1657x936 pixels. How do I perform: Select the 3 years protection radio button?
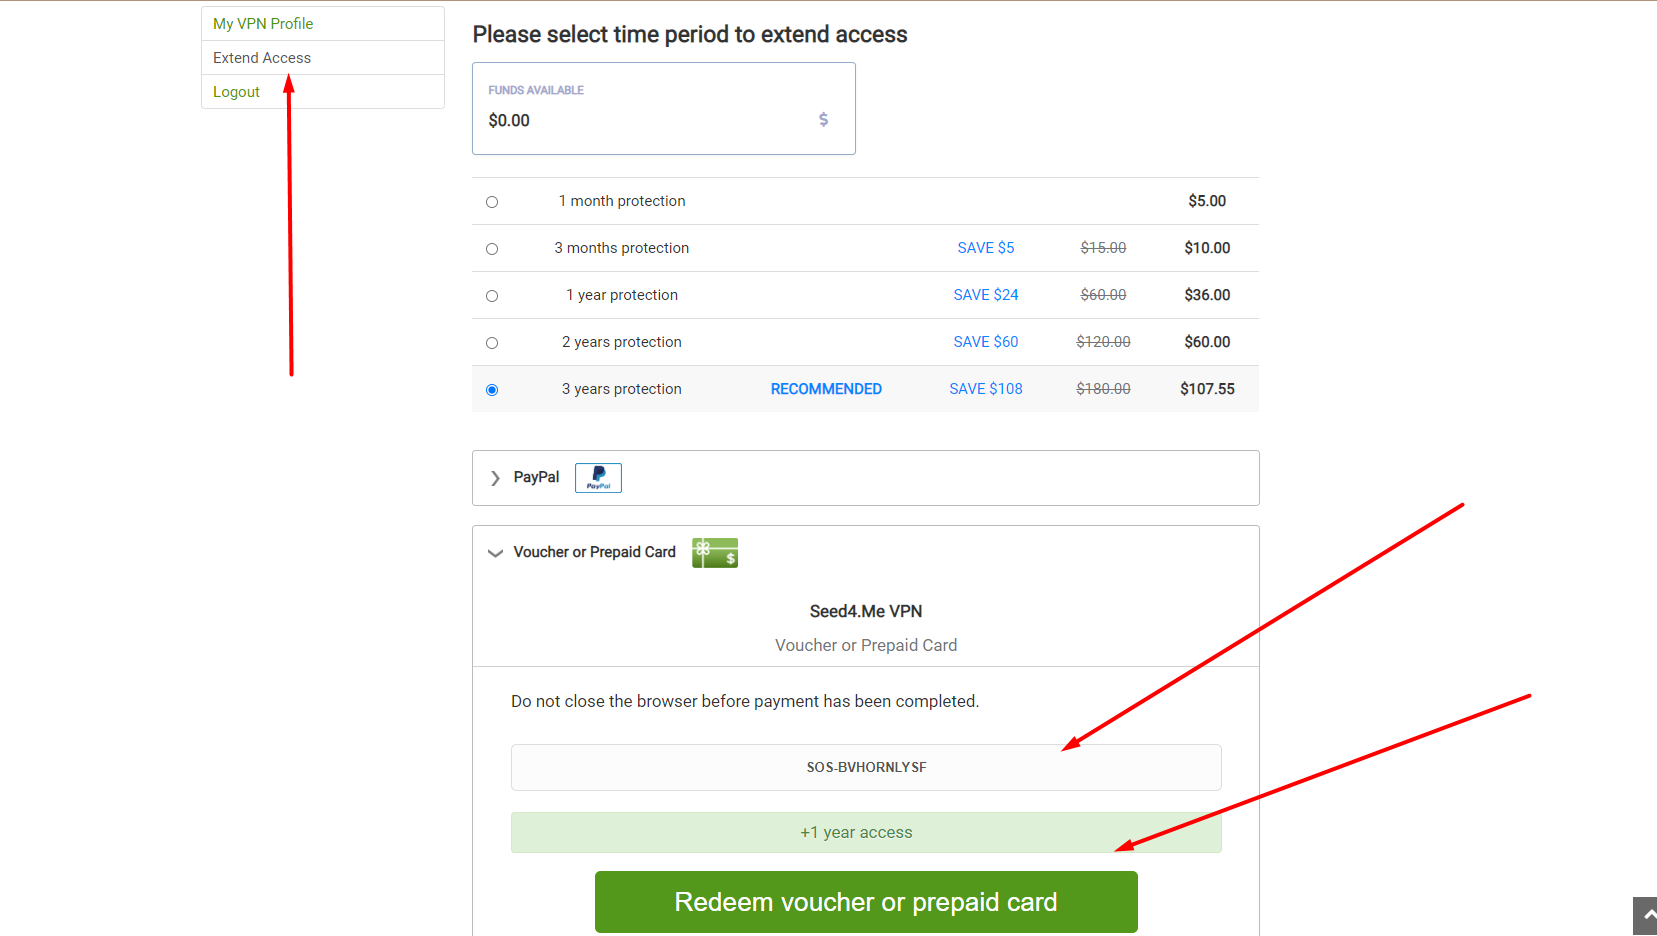492,390
